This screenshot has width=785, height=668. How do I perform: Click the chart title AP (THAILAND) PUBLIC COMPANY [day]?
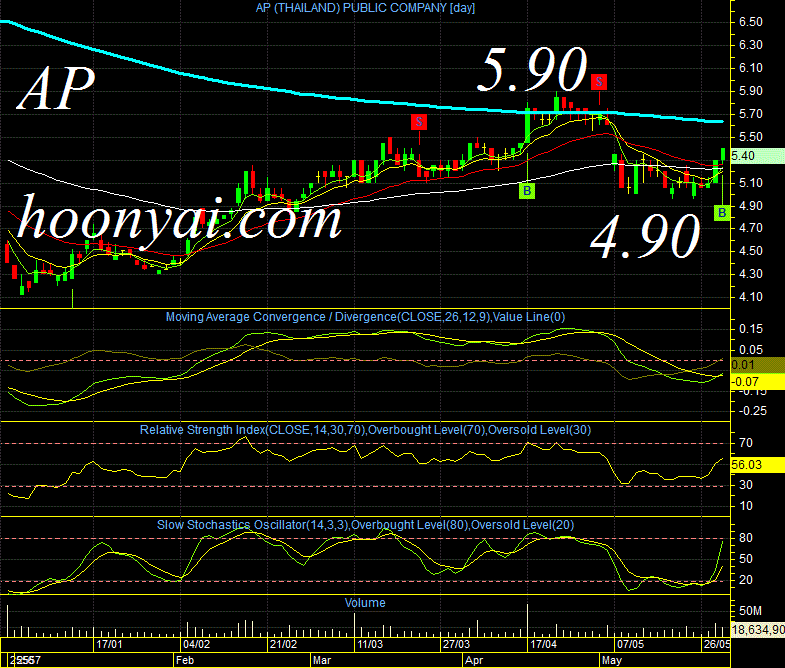tap(365, 8)
